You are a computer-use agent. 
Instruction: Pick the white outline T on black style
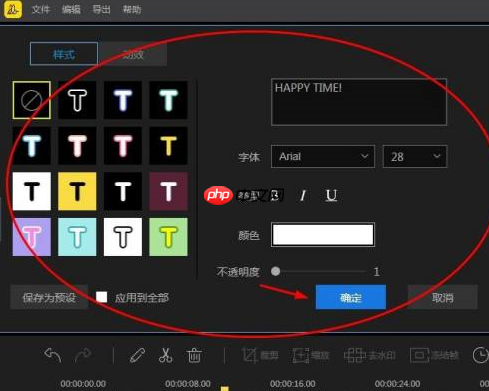(77, 100)
